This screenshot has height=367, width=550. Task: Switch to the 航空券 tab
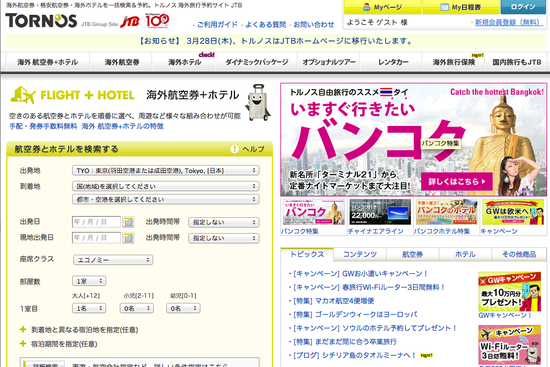coord(412,254)
